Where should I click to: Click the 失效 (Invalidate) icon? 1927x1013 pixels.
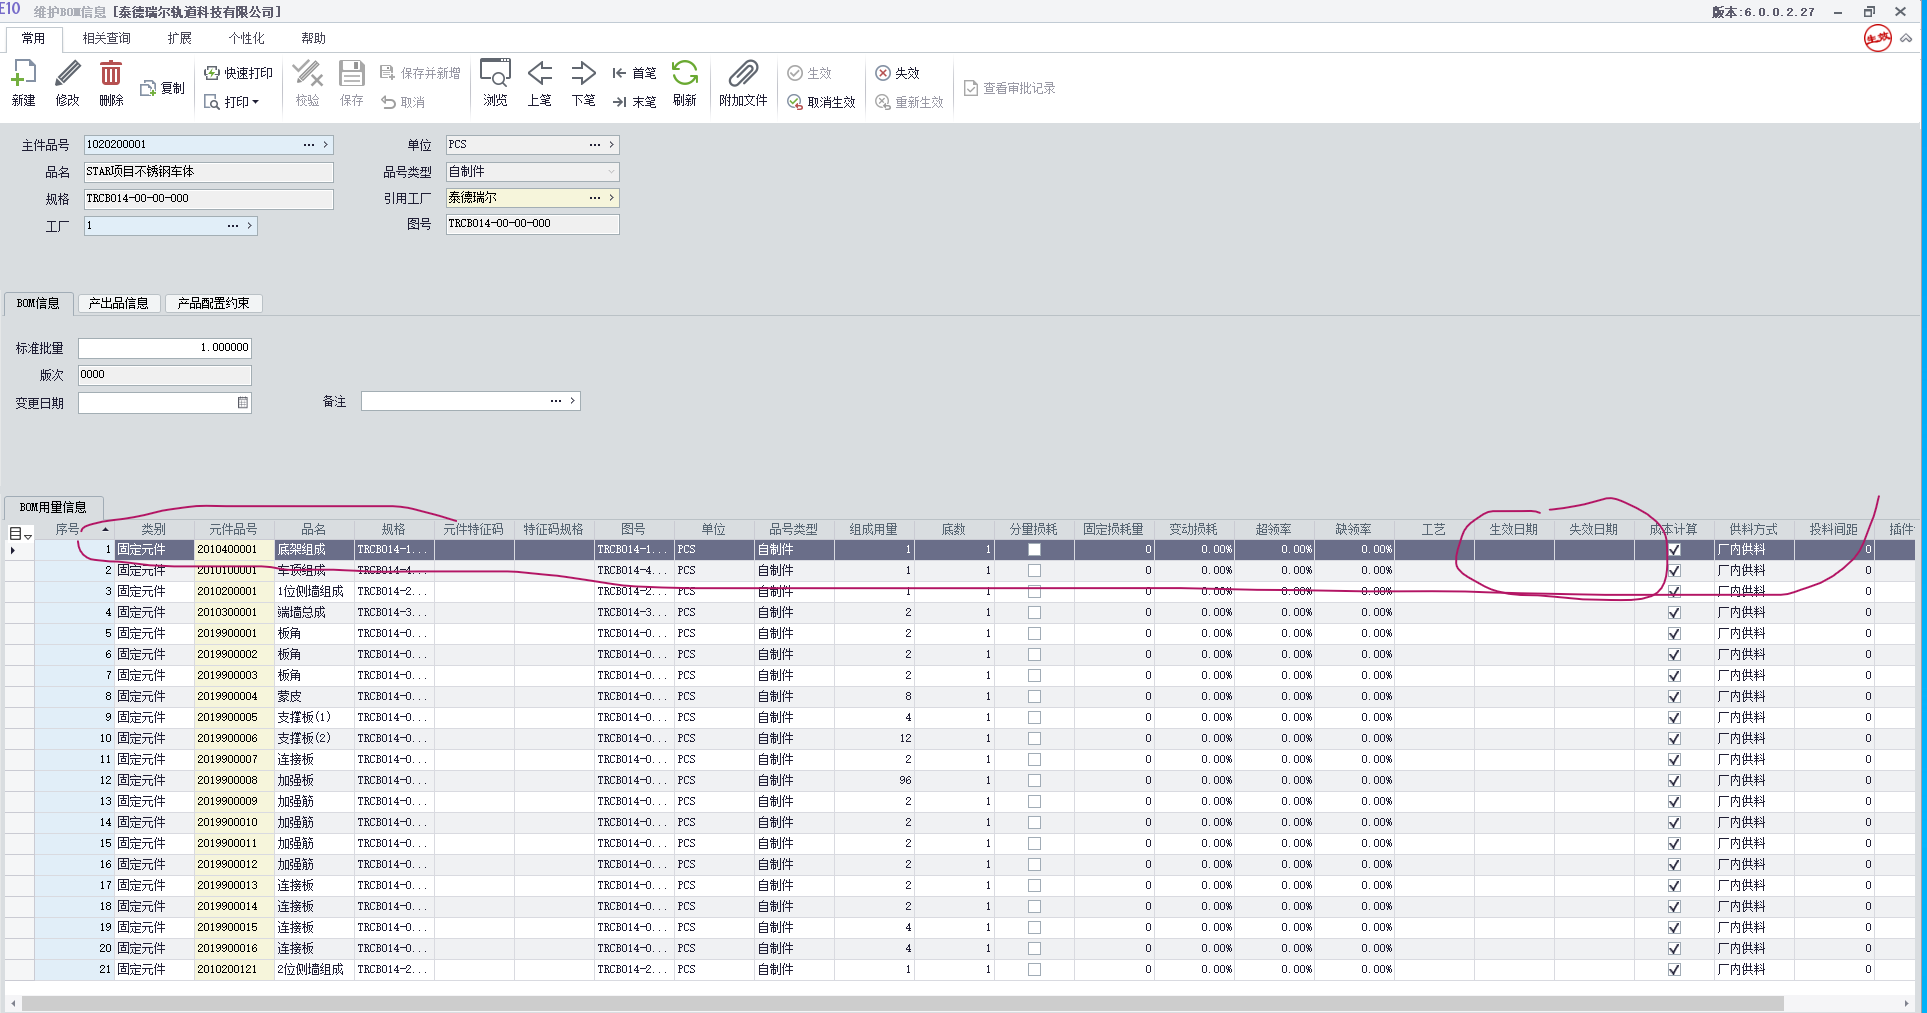883,73
